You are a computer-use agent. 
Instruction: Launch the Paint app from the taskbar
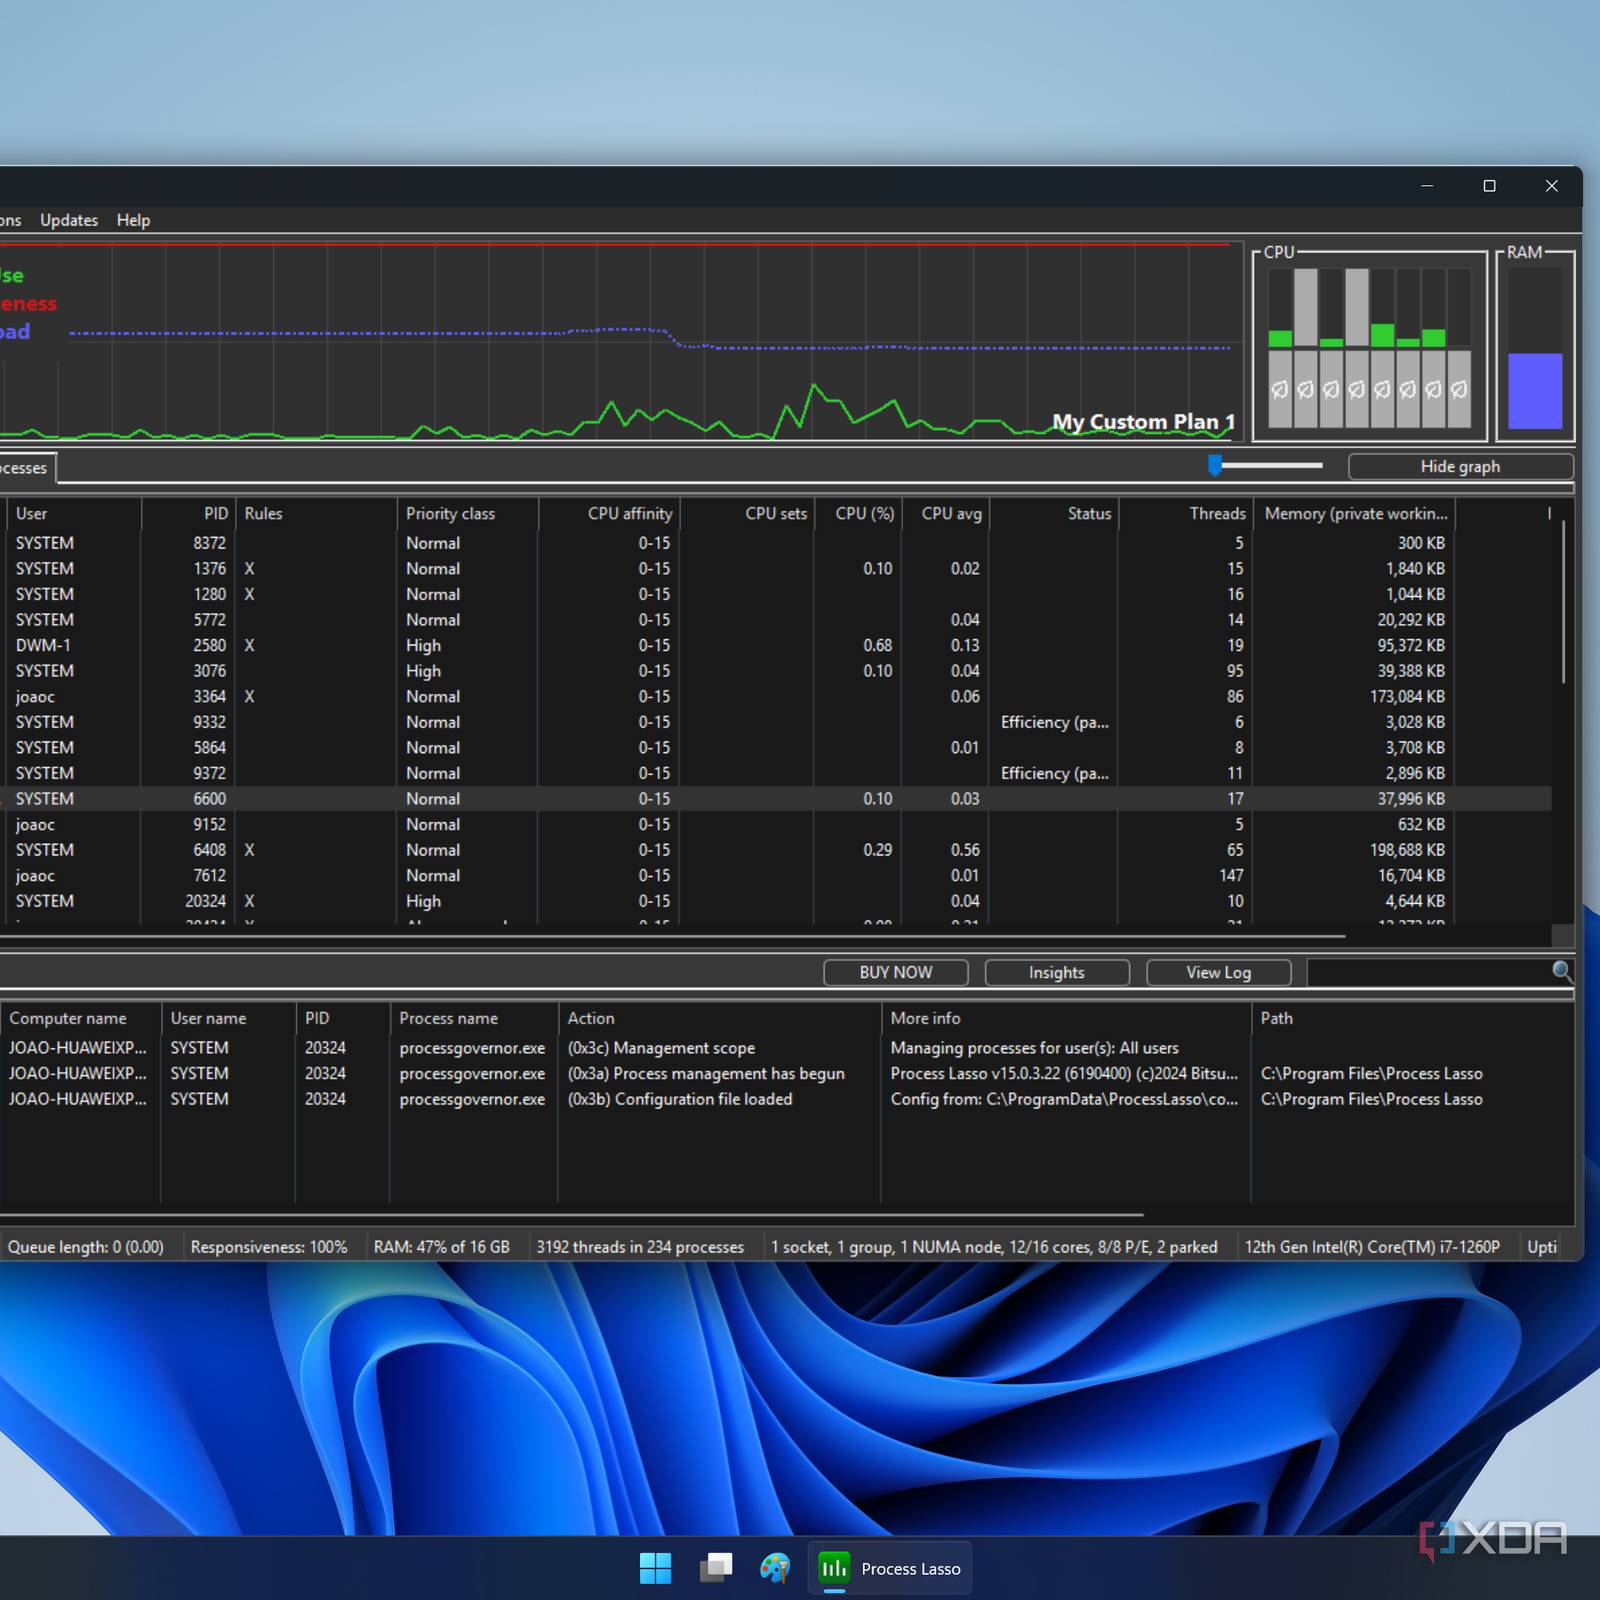point(774,1568)
